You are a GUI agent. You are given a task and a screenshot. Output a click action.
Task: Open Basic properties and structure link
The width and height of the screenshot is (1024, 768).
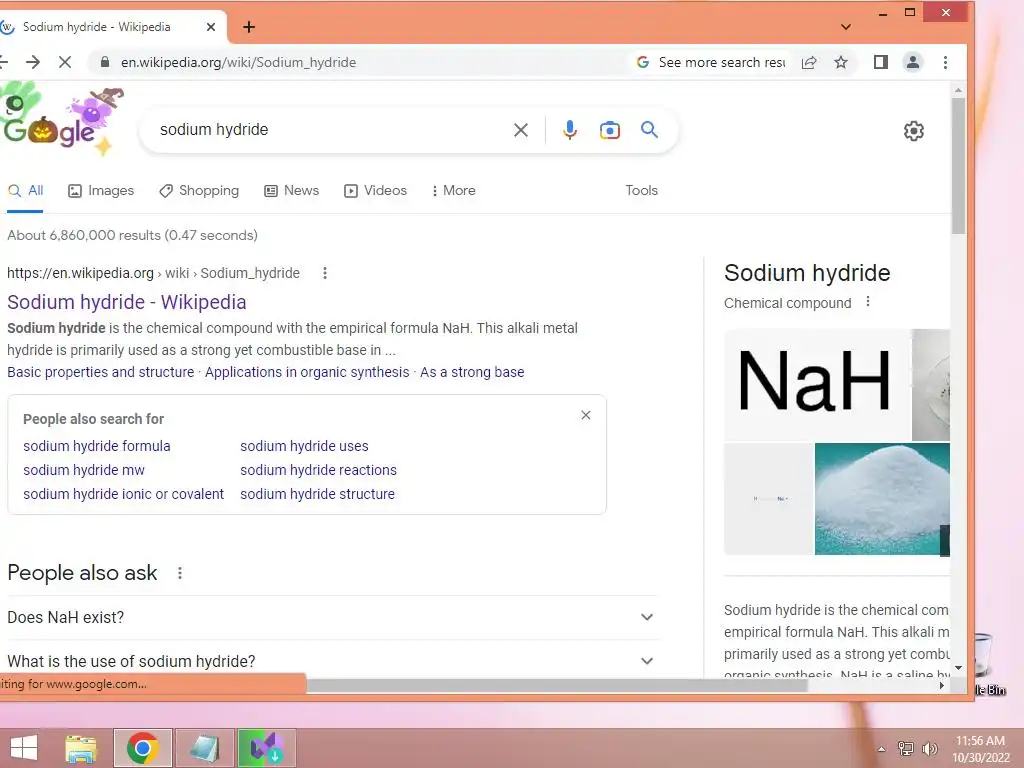(x=101, y=372)
